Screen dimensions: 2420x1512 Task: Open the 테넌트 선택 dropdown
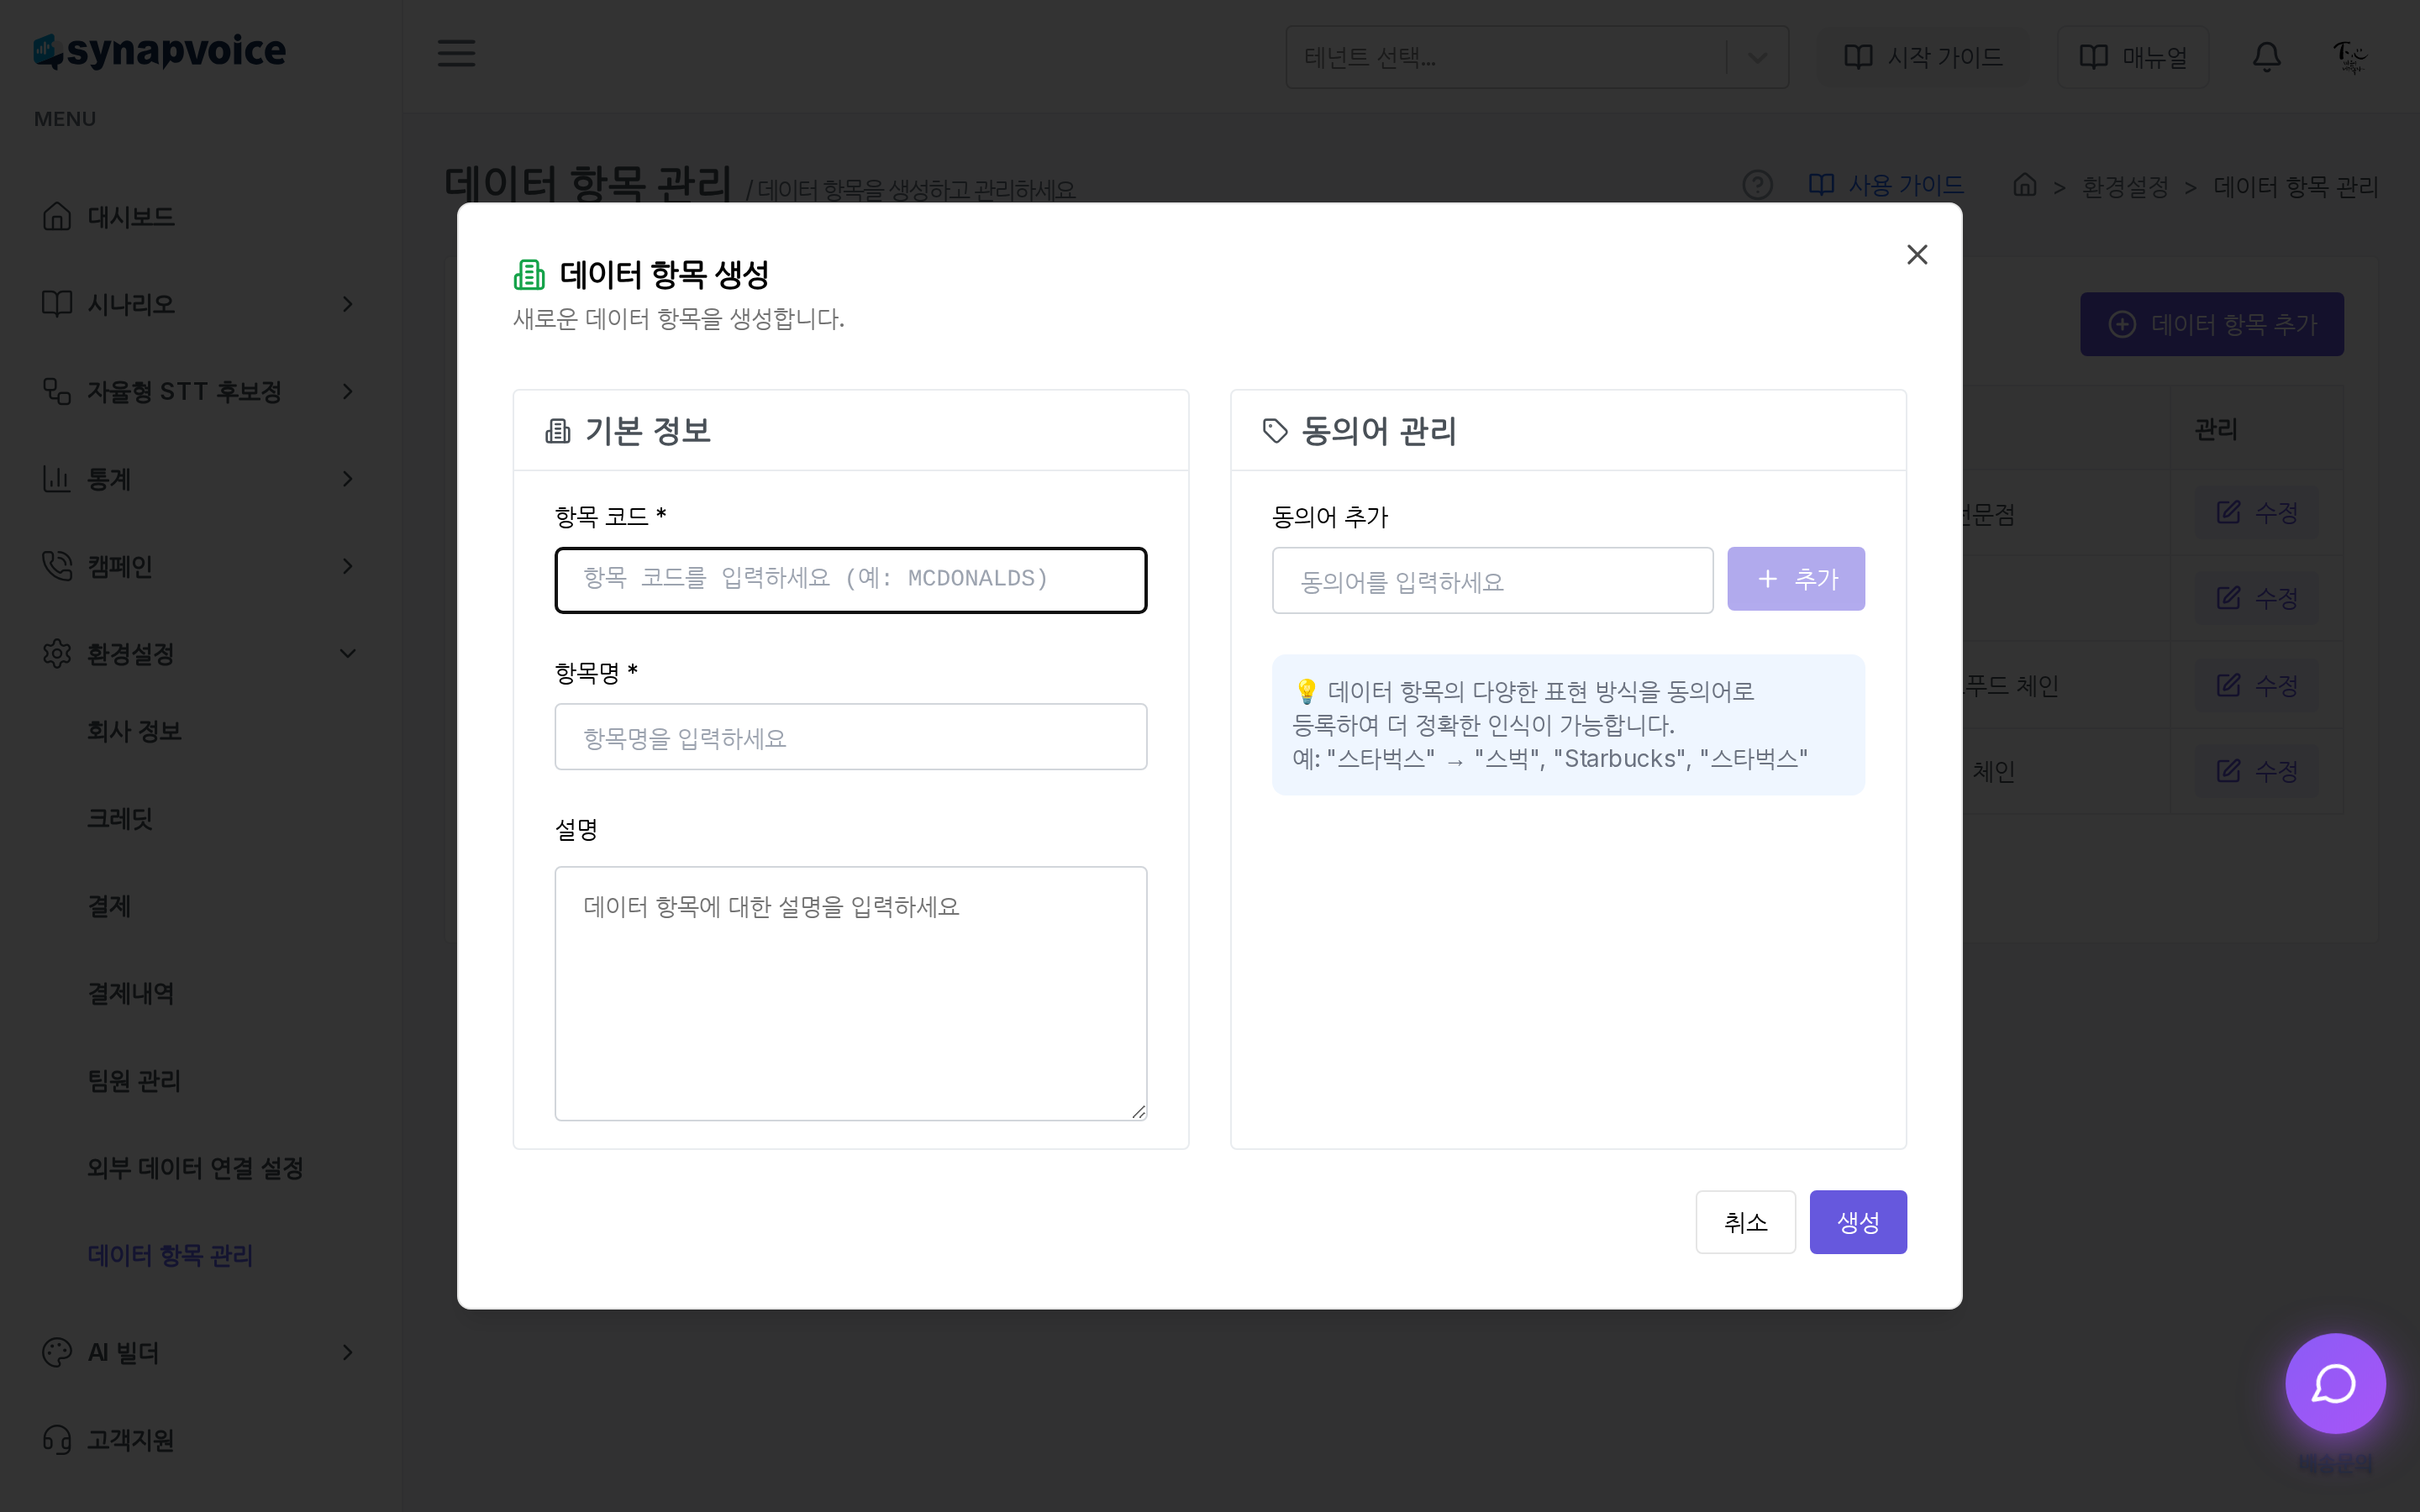(x=1537, y=57)
